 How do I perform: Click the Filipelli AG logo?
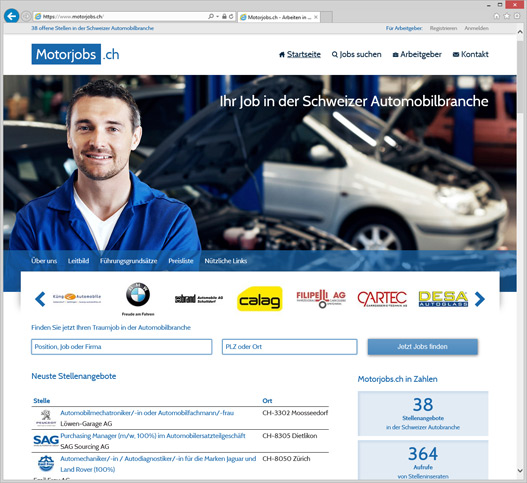tap(321, 298)
